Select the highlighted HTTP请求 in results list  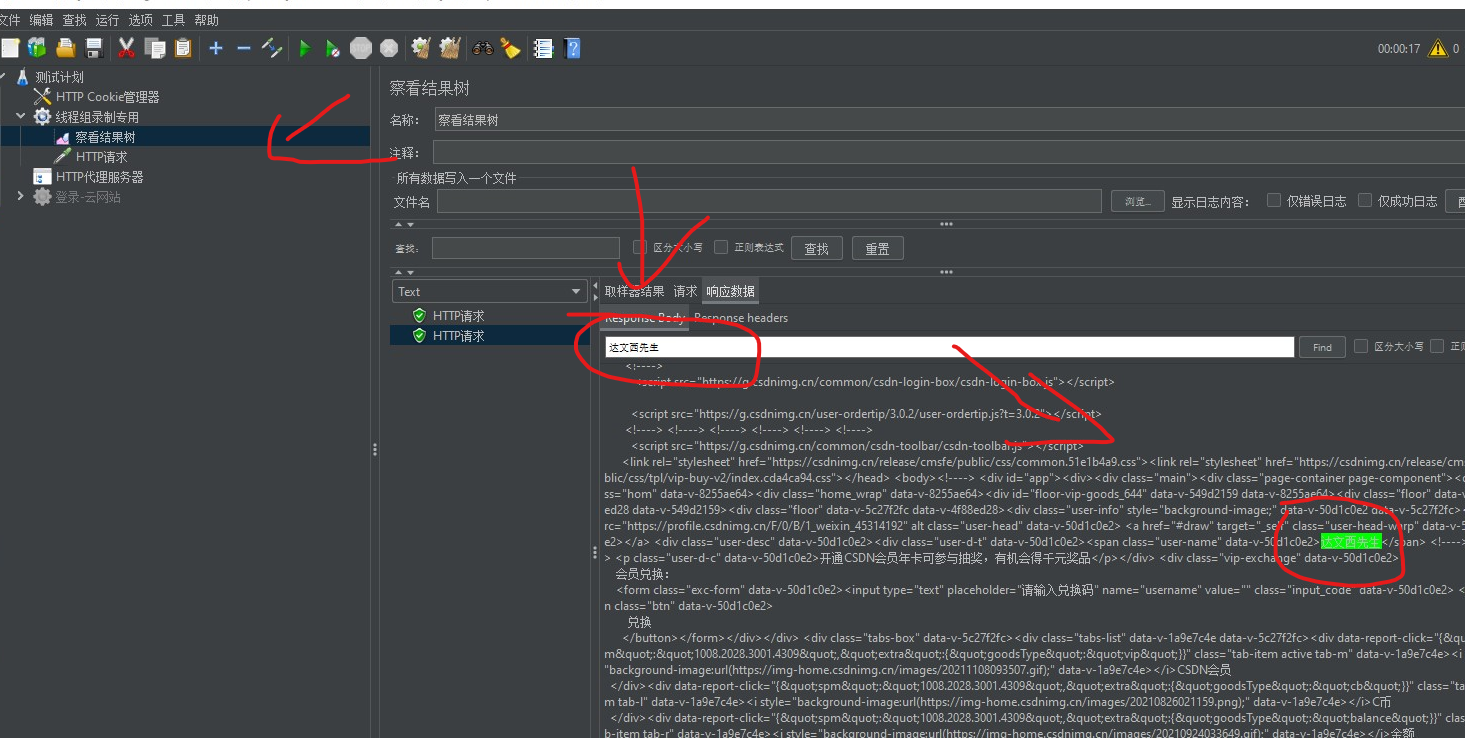458,336
